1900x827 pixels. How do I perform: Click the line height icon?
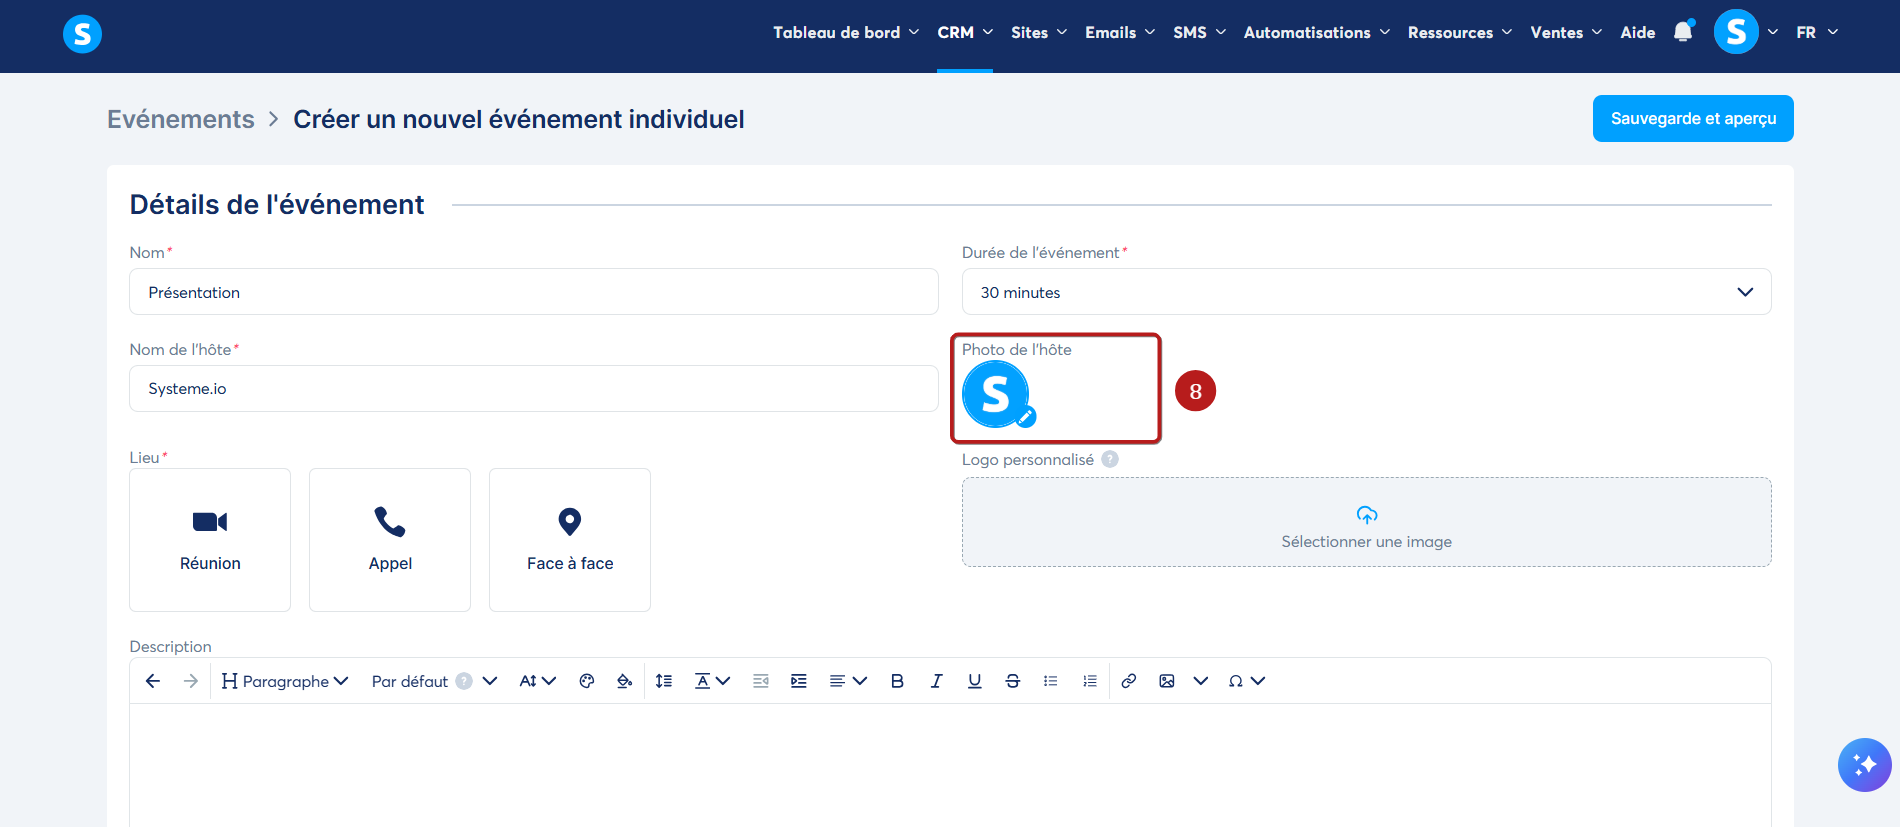(664, 681)
